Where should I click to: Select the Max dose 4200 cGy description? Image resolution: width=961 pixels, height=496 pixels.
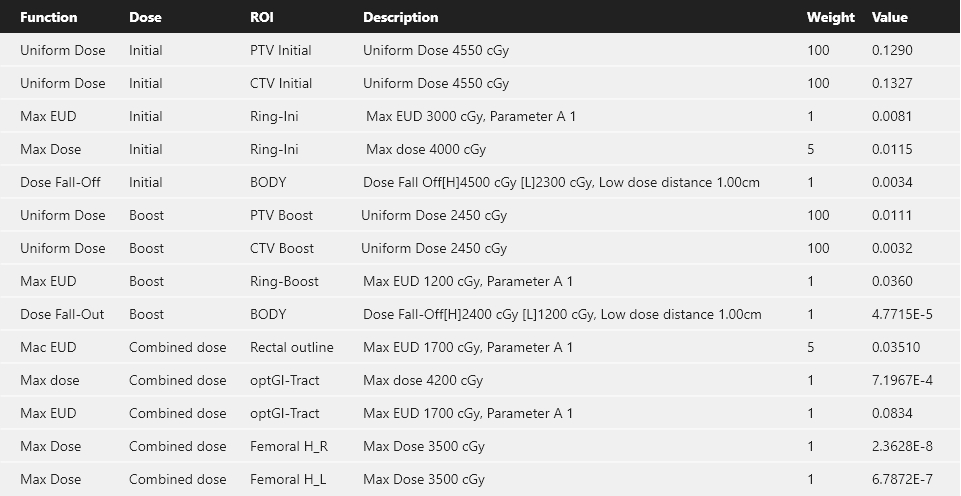(x=422, y=380)
